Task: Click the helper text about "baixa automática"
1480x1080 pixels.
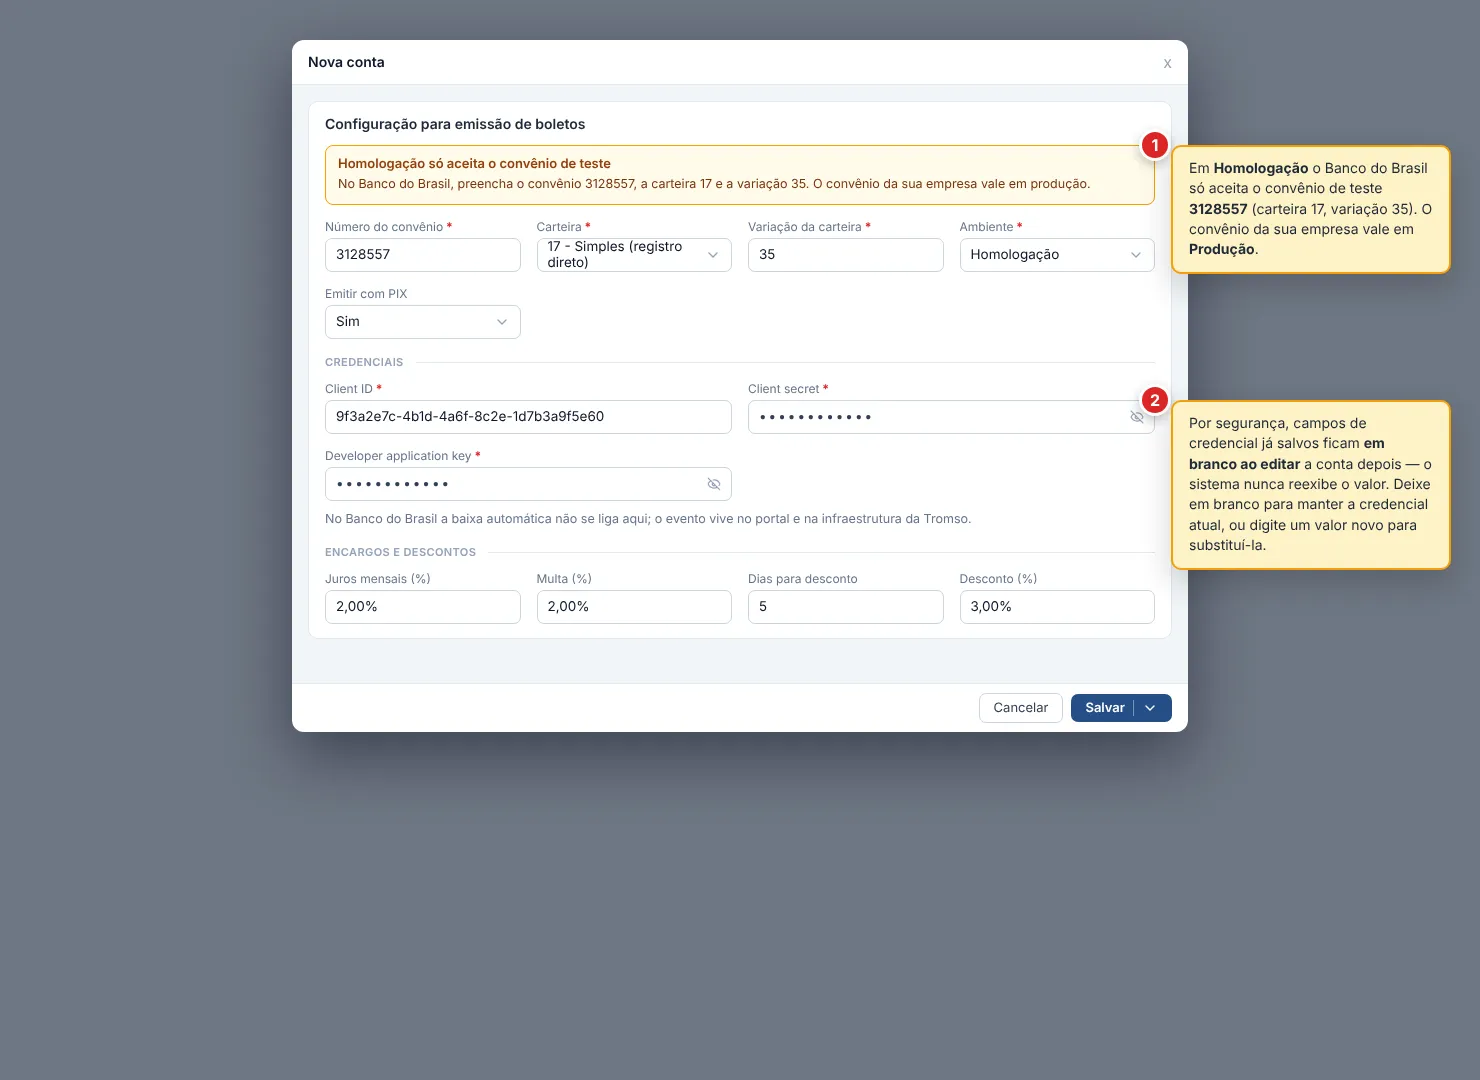Action: pos(648,519)
